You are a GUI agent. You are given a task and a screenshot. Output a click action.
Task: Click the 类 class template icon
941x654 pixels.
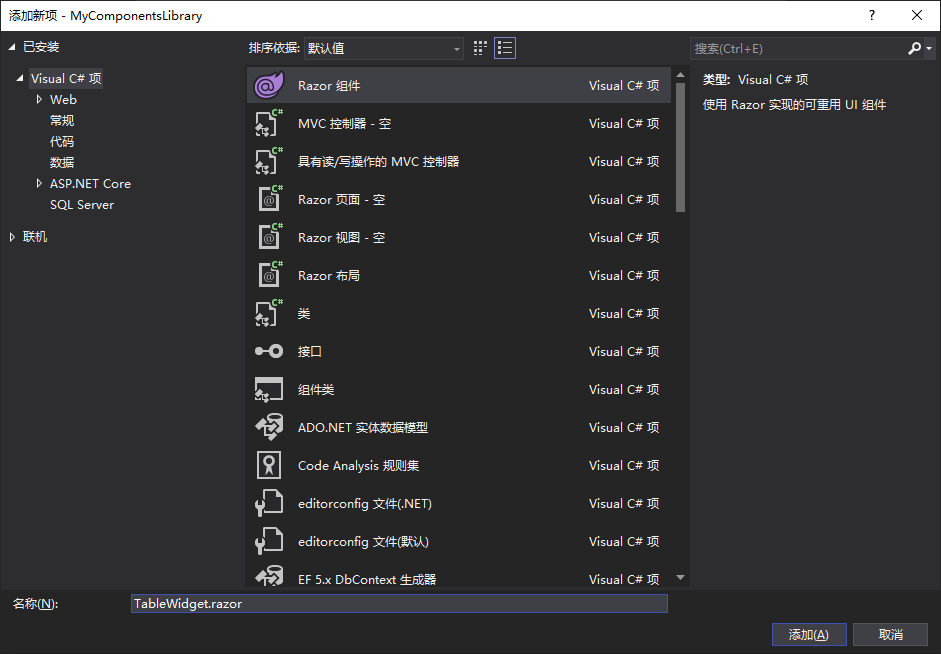269,313
